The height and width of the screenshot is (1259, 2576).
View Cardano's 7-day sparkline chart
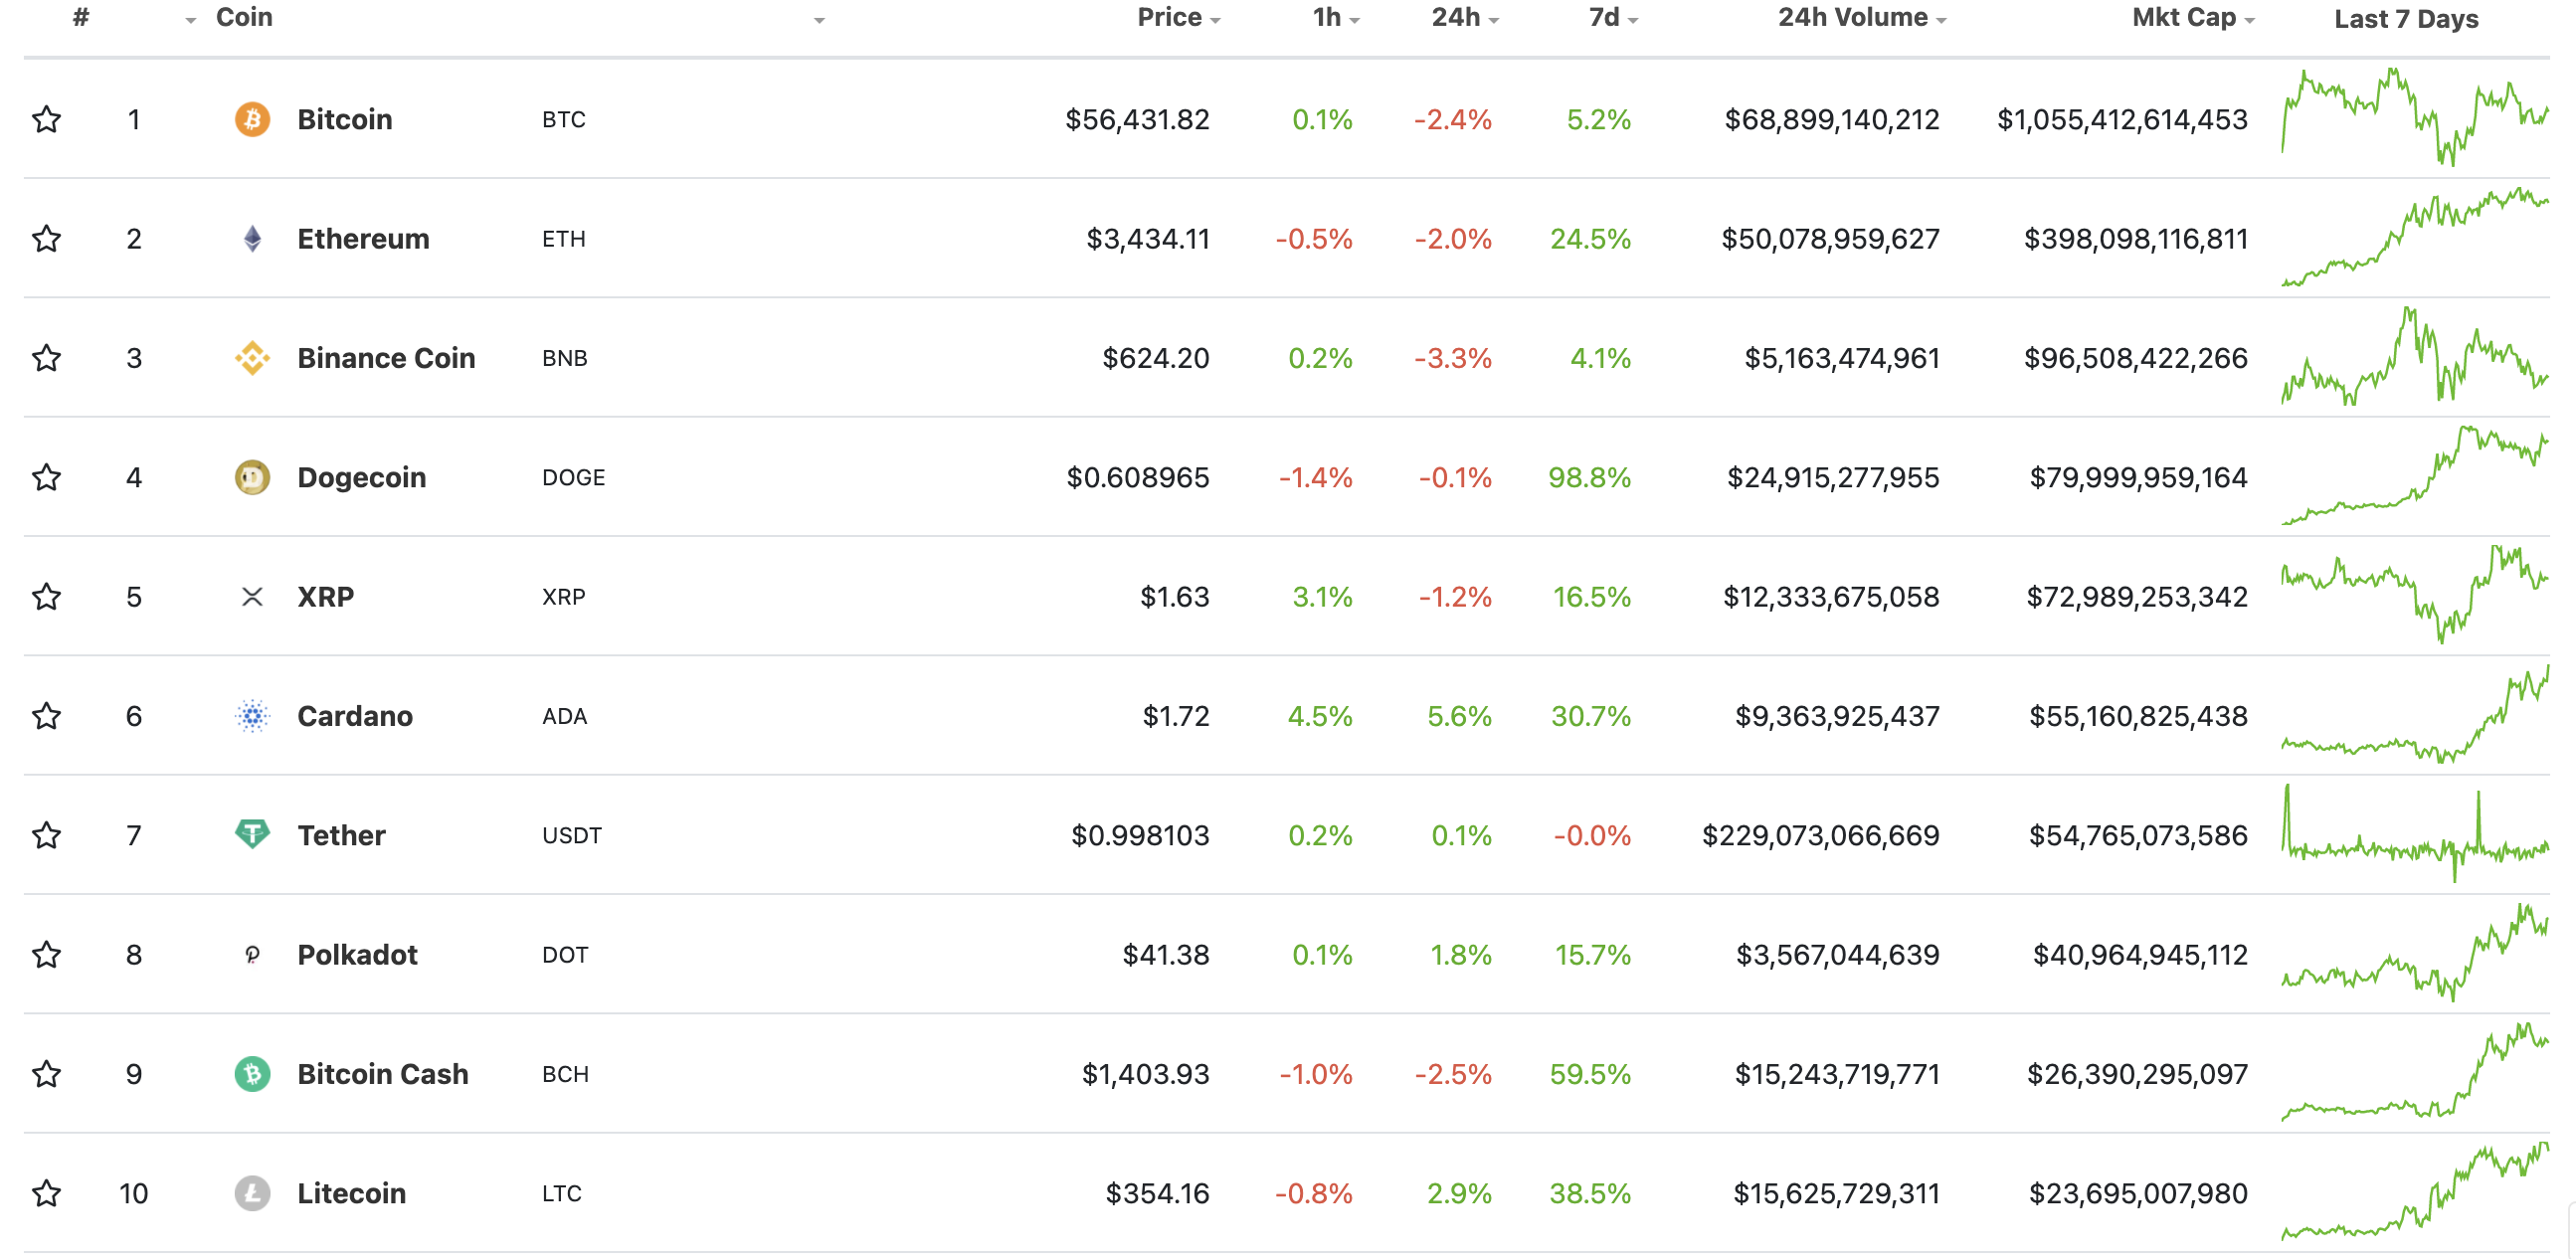pos(2414,713)
